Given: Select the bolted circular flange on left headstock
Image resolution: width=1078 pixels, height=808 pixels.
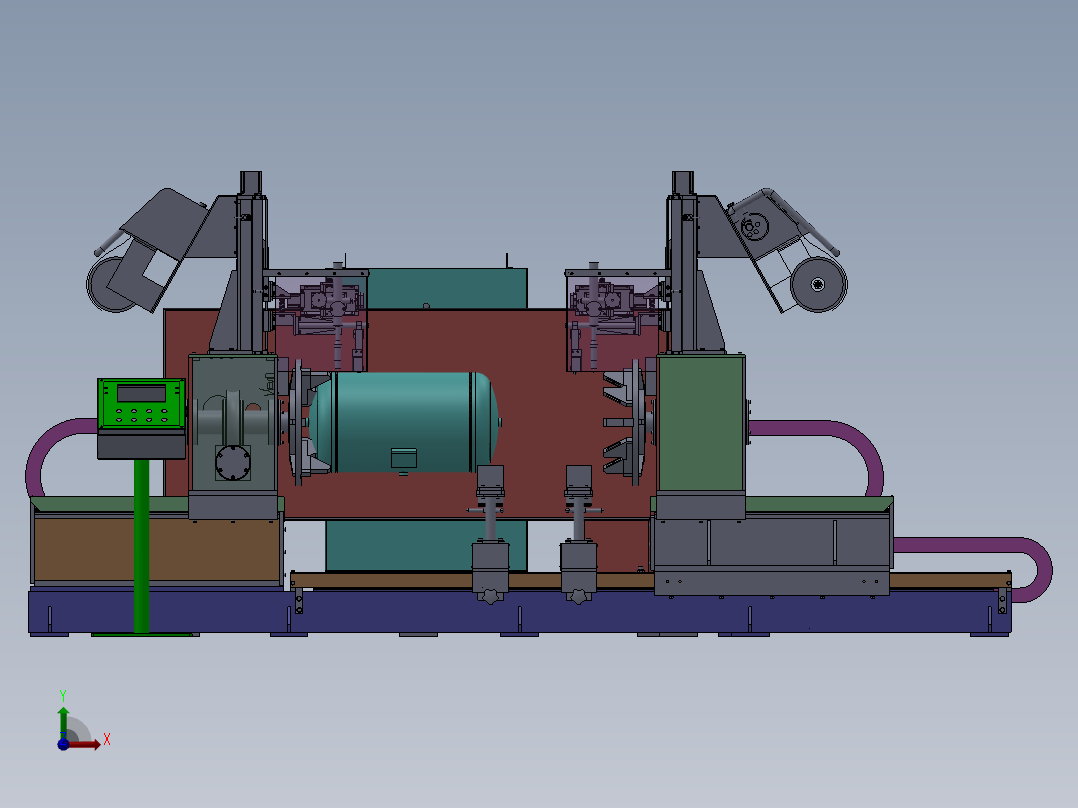Looking at the screenshot, I should (233, 462).
